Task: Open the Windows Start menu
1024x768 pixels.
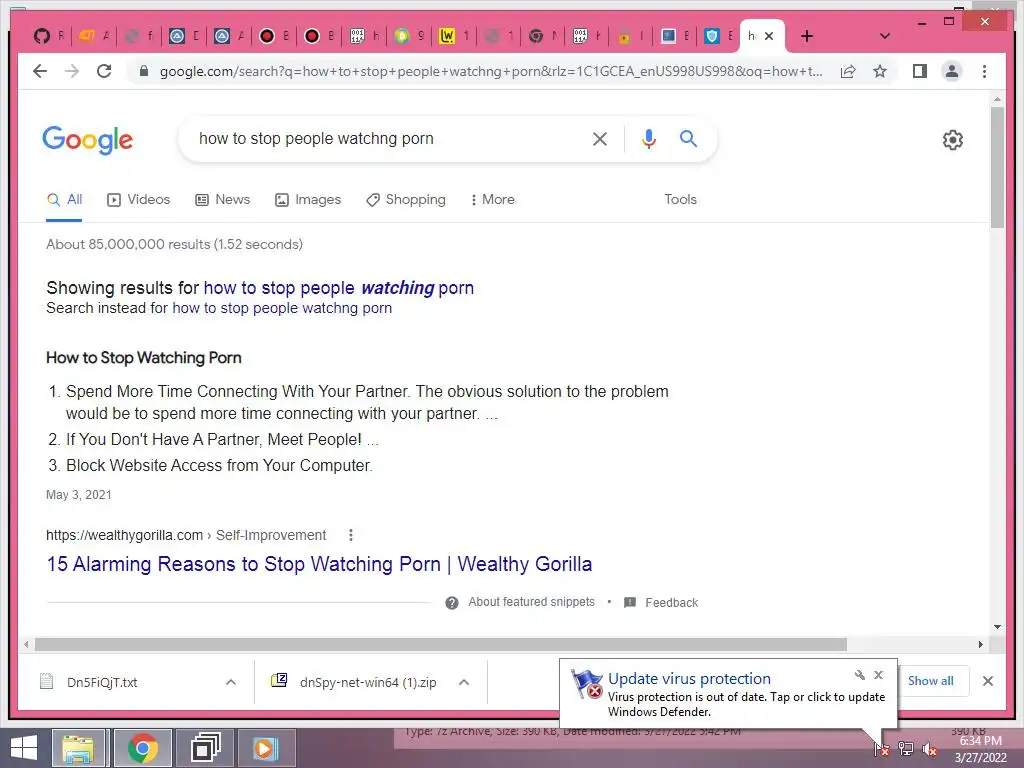Action: coord(25,748)
